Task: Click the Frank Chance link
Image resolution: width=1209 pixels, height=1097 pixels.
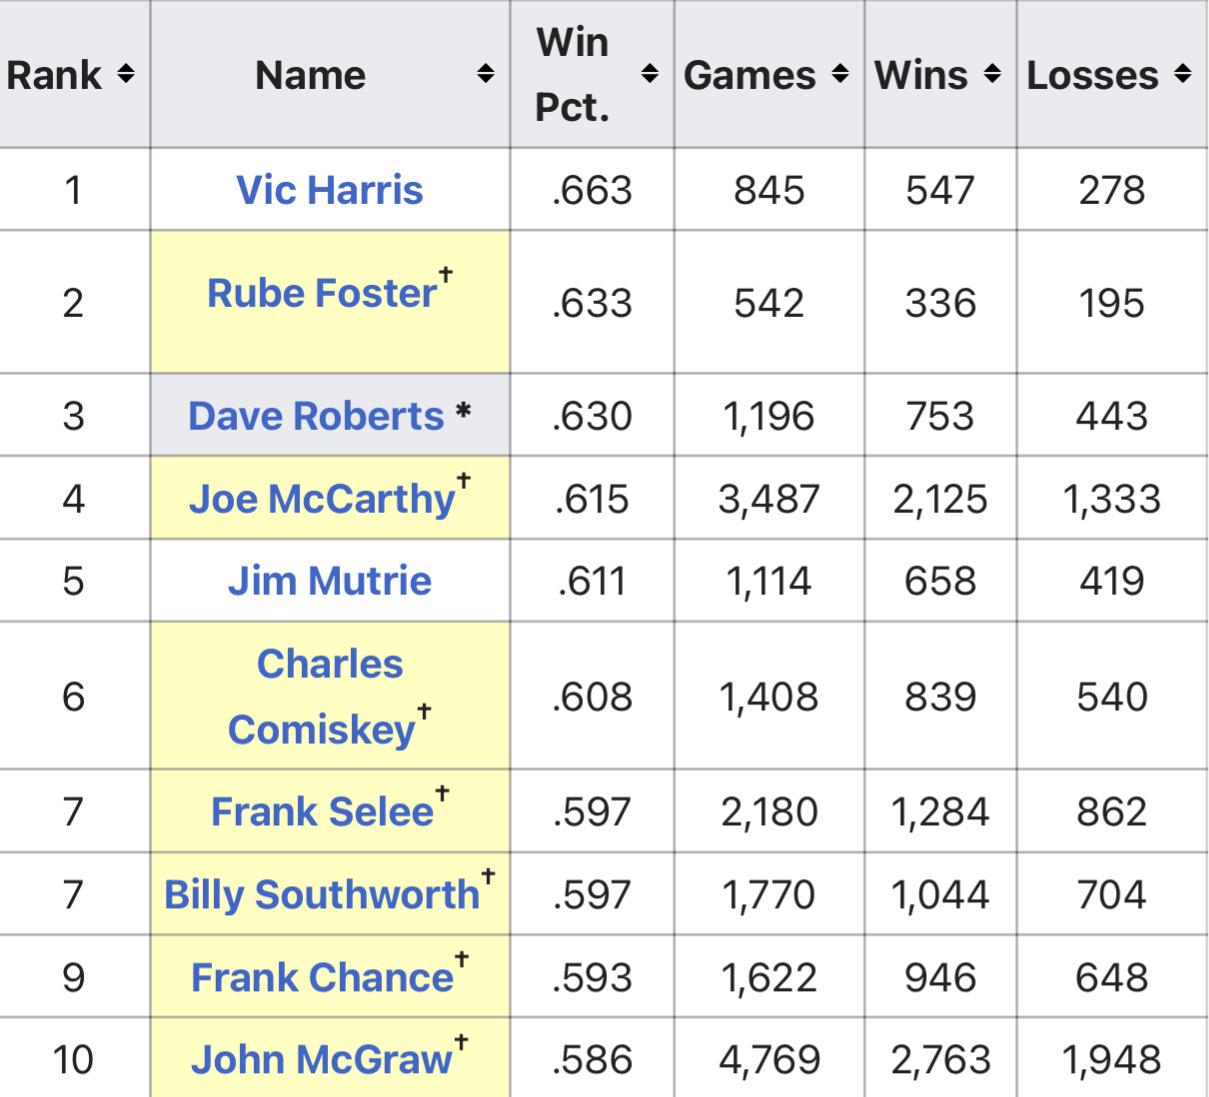Action: point(322,977)
